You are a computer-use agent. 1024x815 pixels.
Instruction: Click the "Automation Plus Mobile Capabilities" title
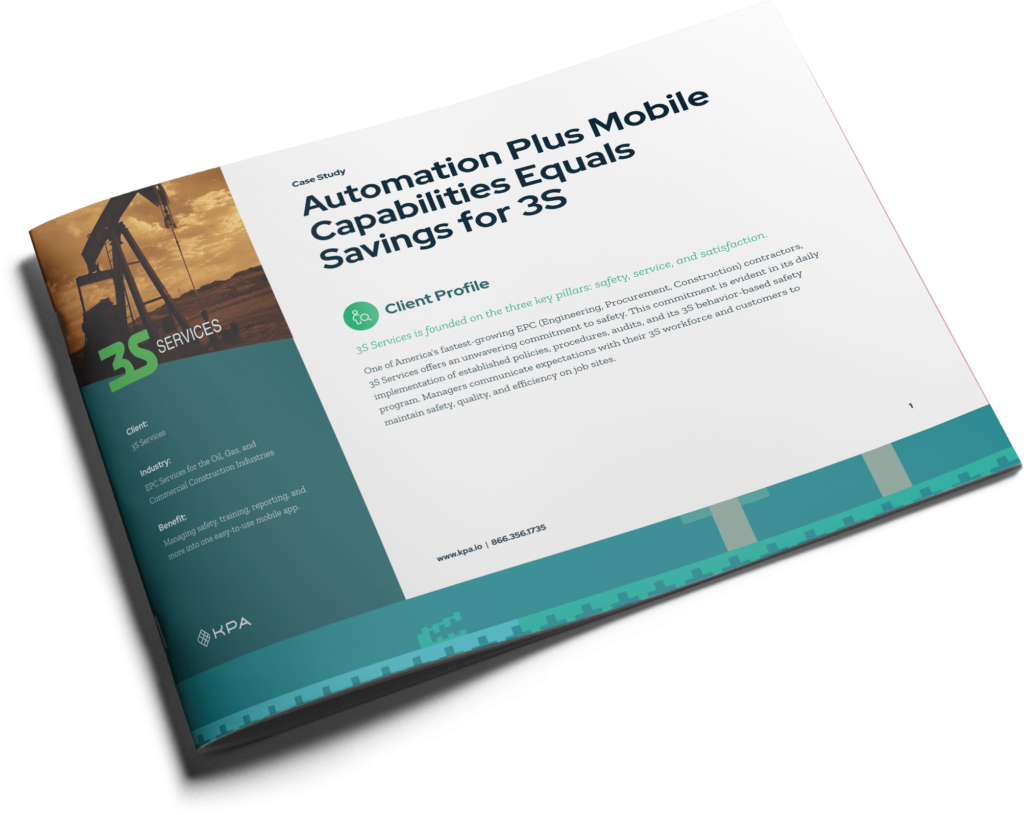(x=506, y=178)
